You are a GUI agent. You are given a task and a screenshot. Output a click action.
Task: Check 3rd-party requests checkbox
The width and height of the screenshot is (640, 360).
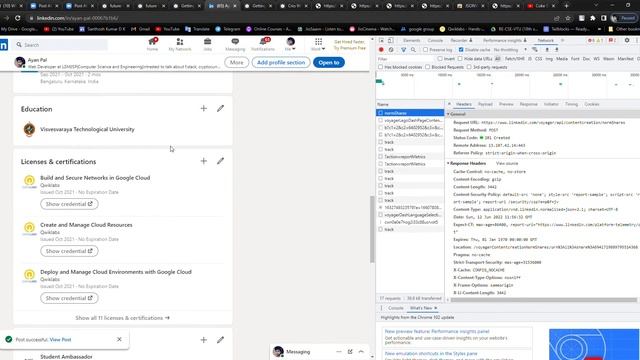[469, 67]
